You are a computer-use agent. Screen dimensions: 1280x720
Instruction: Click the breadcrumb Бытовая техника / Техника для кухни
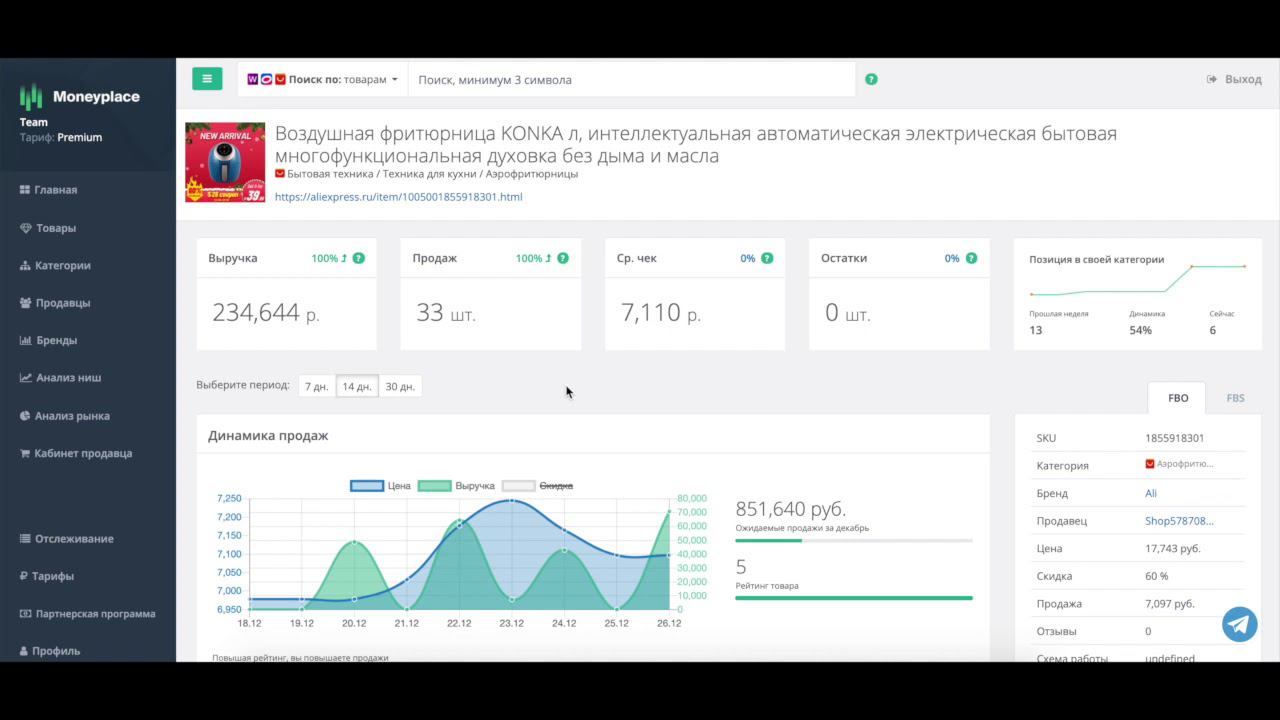(379, 174)
